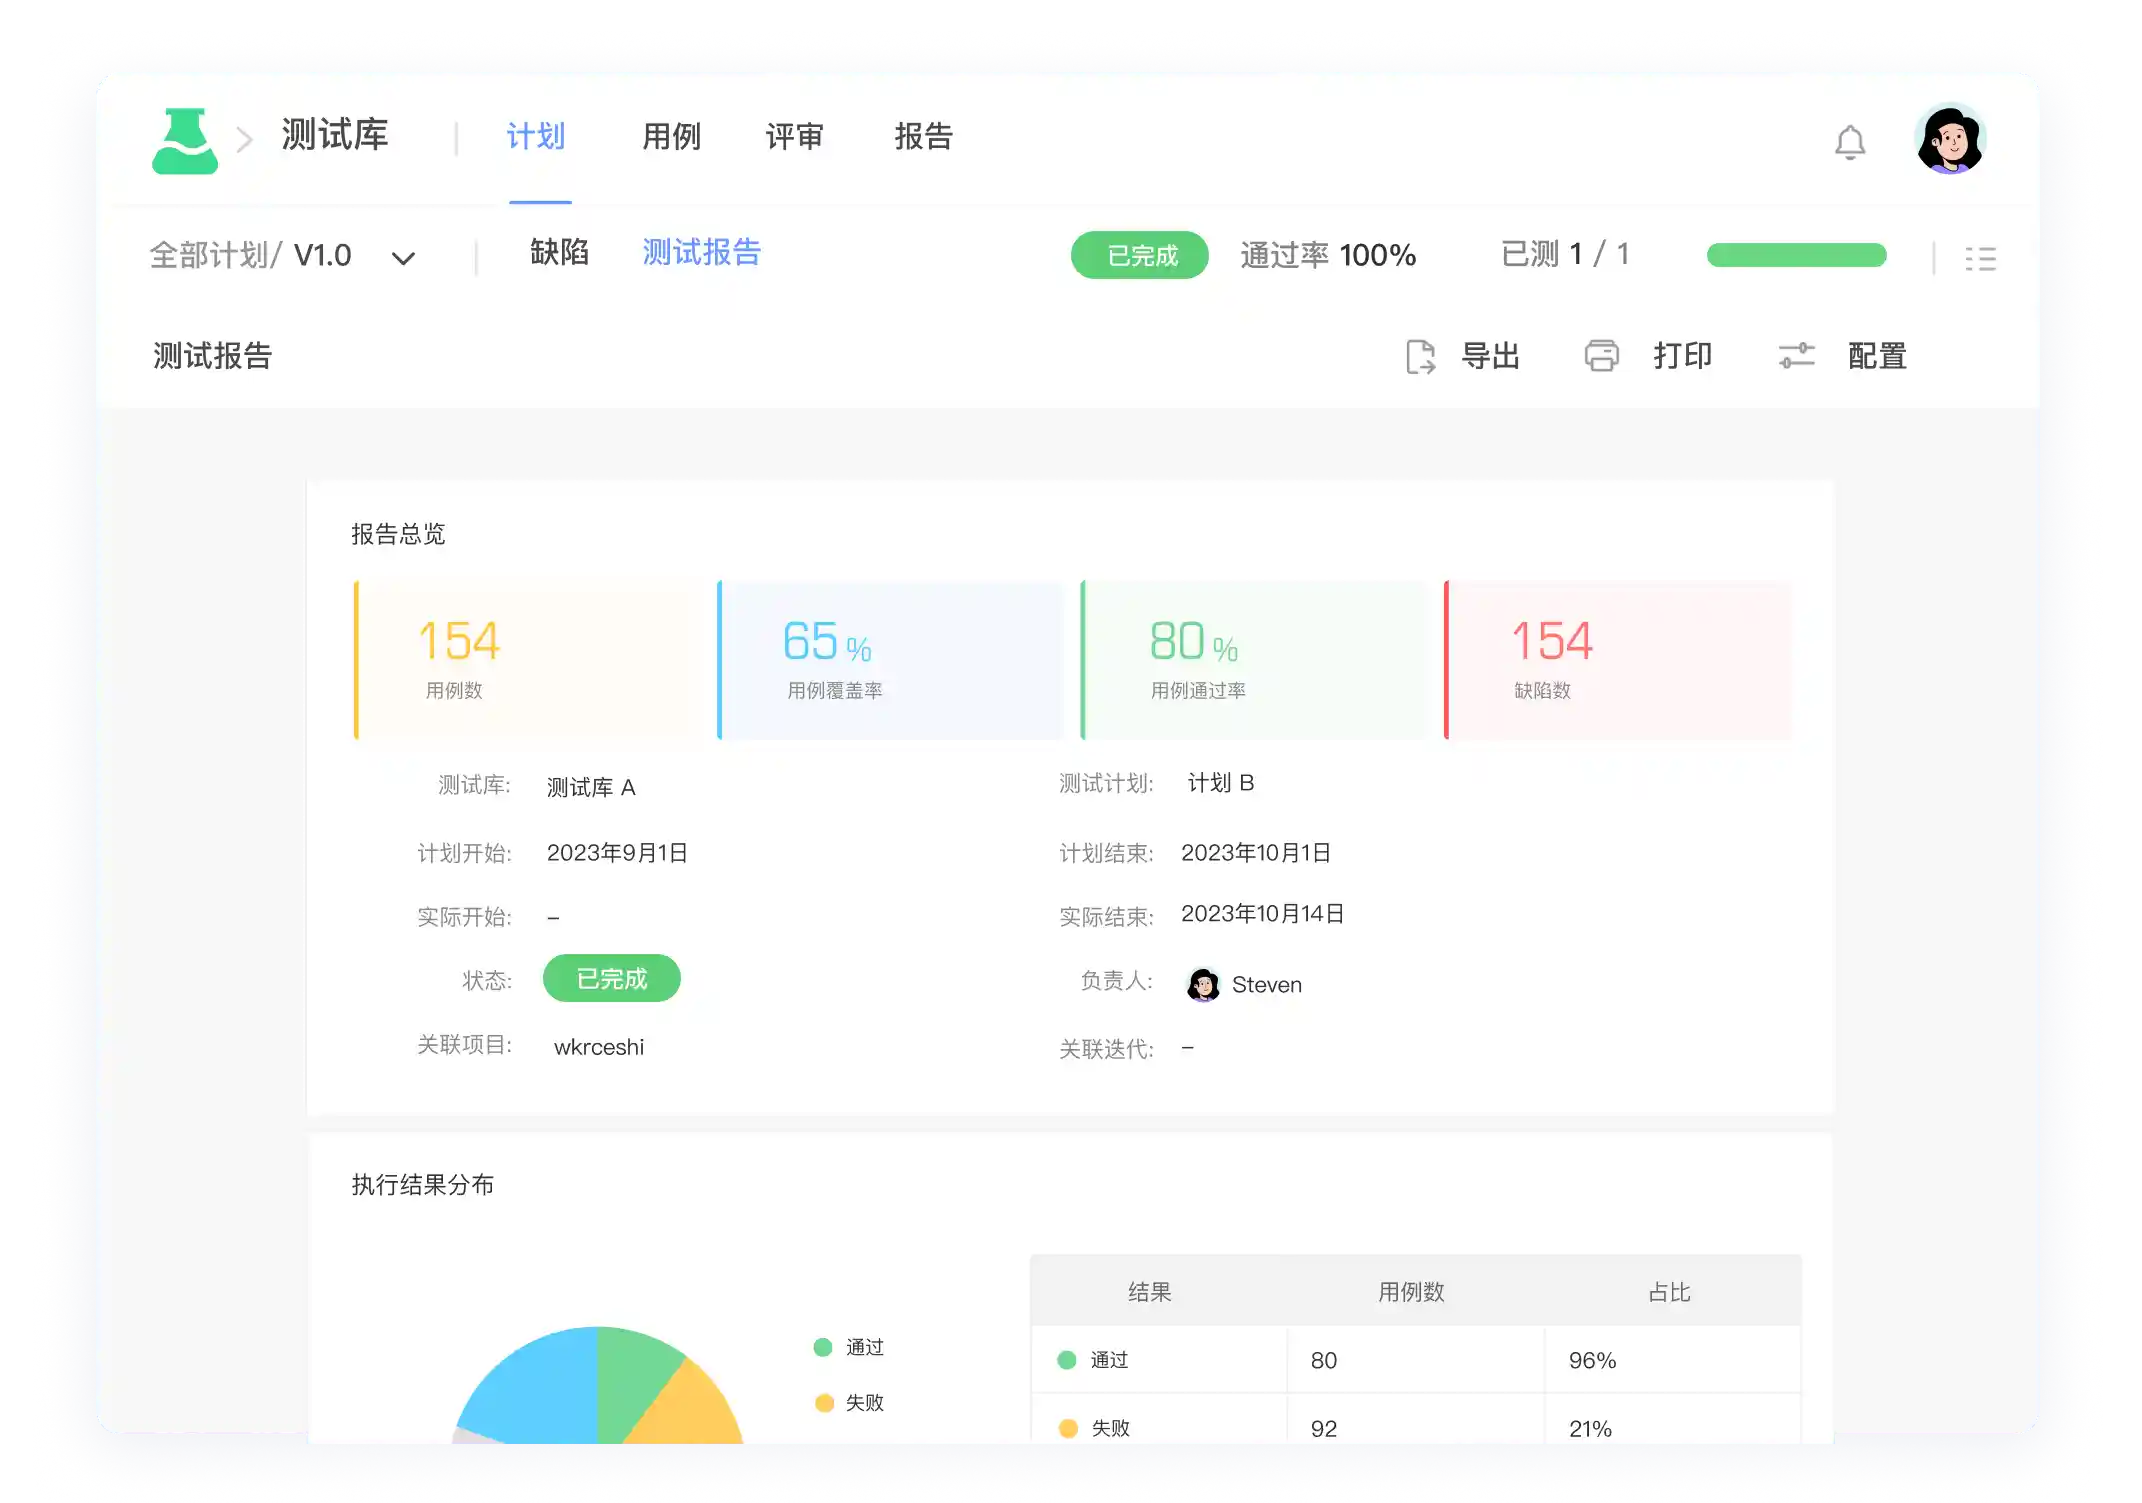Click the printer icon
The width and height of the screenshot is (2142, 1503).
click(x=1602, y=356)
